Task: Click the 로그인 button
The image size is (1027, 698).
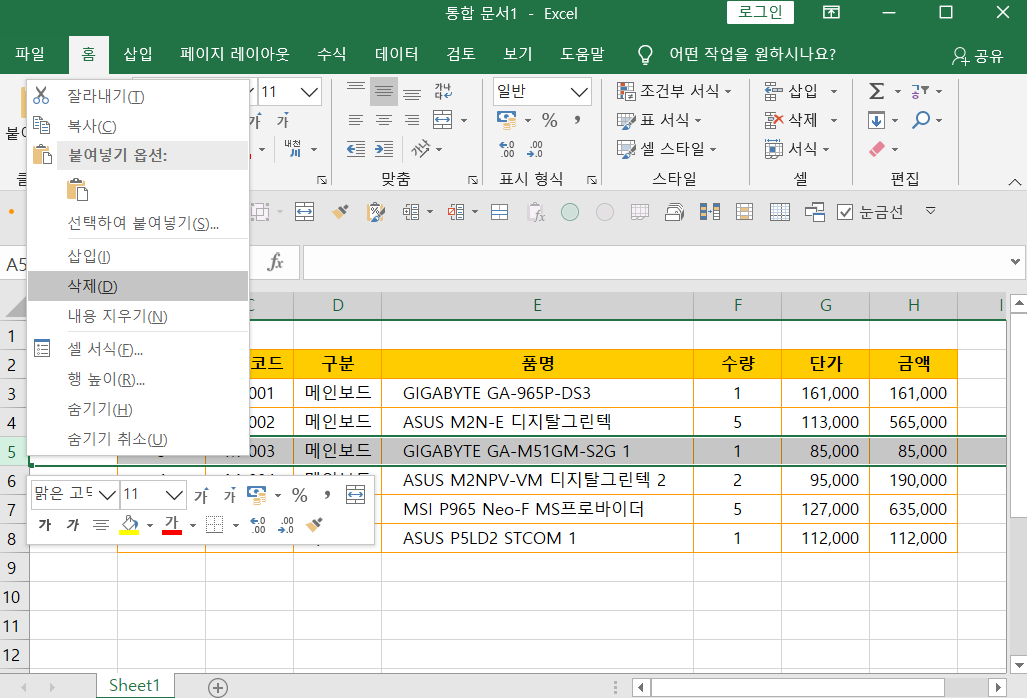Action: pyautogui.click(x=760, y=12)
